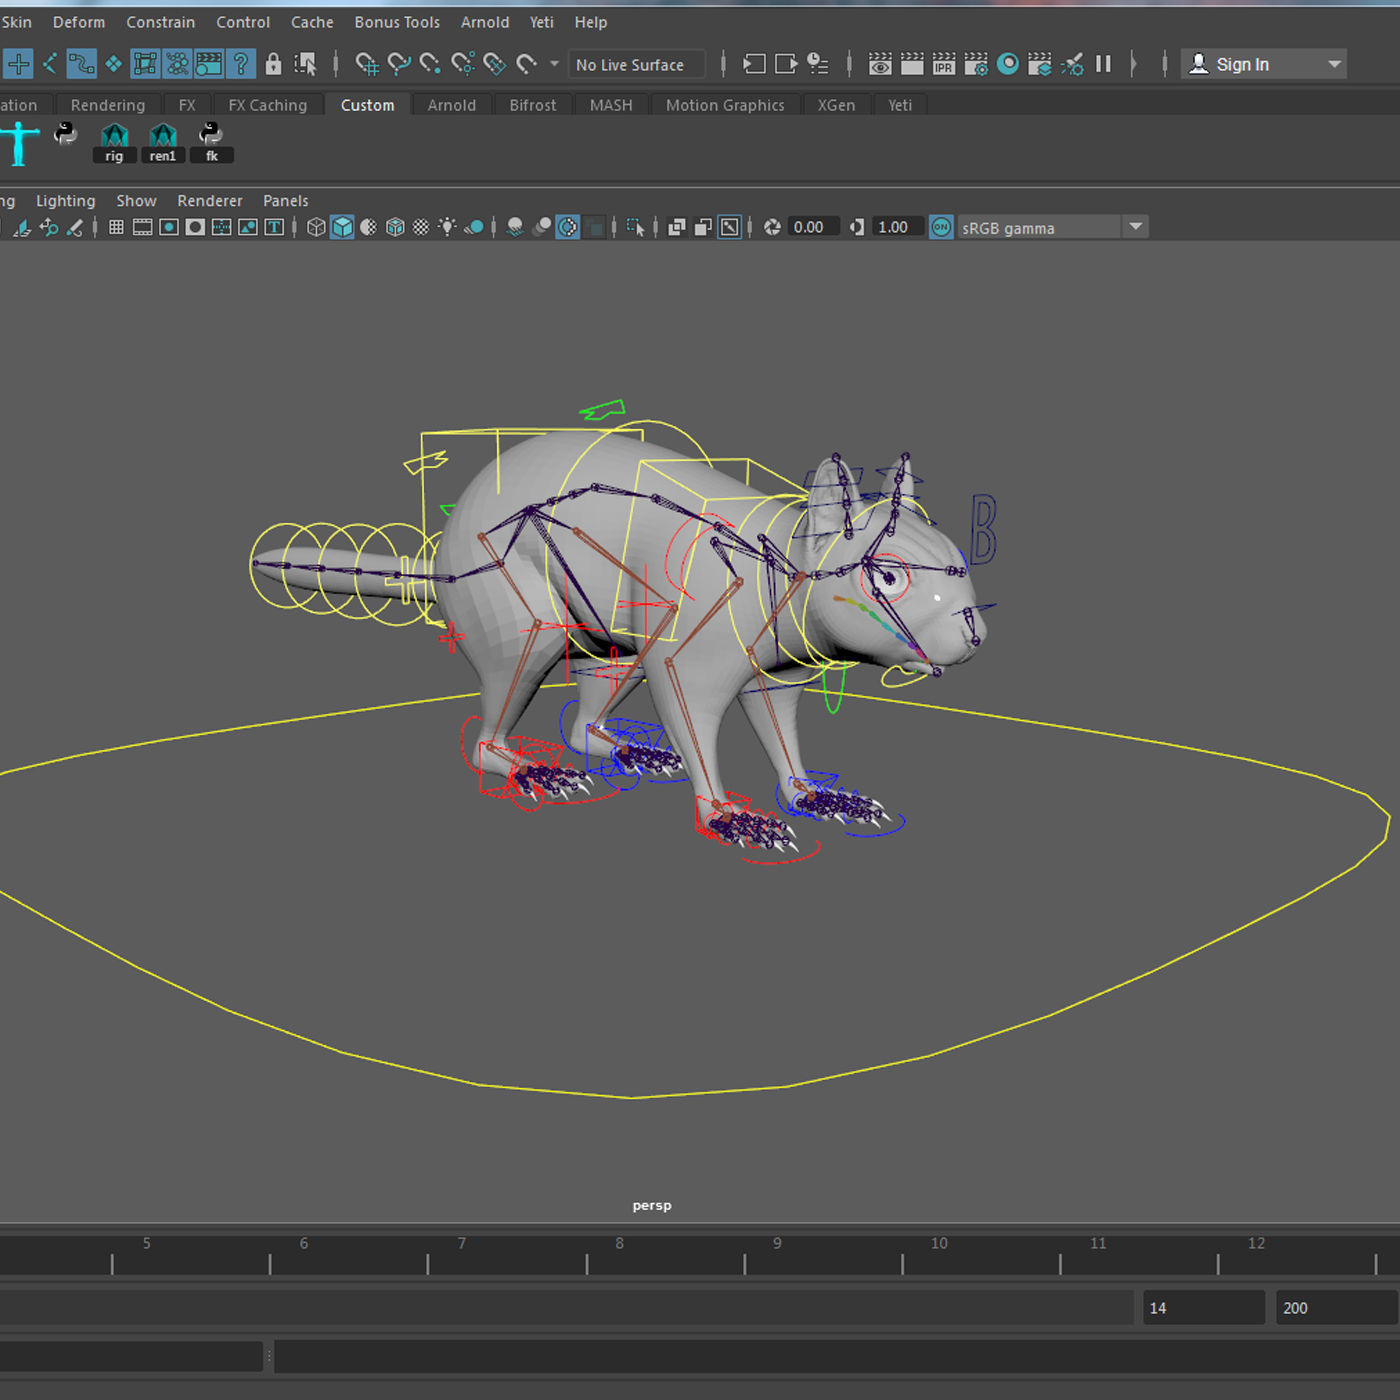The width and height of the screenshot is (1400, 1400).
Task: Click highlight selection mode icon
Action: [x=305, y=64]
